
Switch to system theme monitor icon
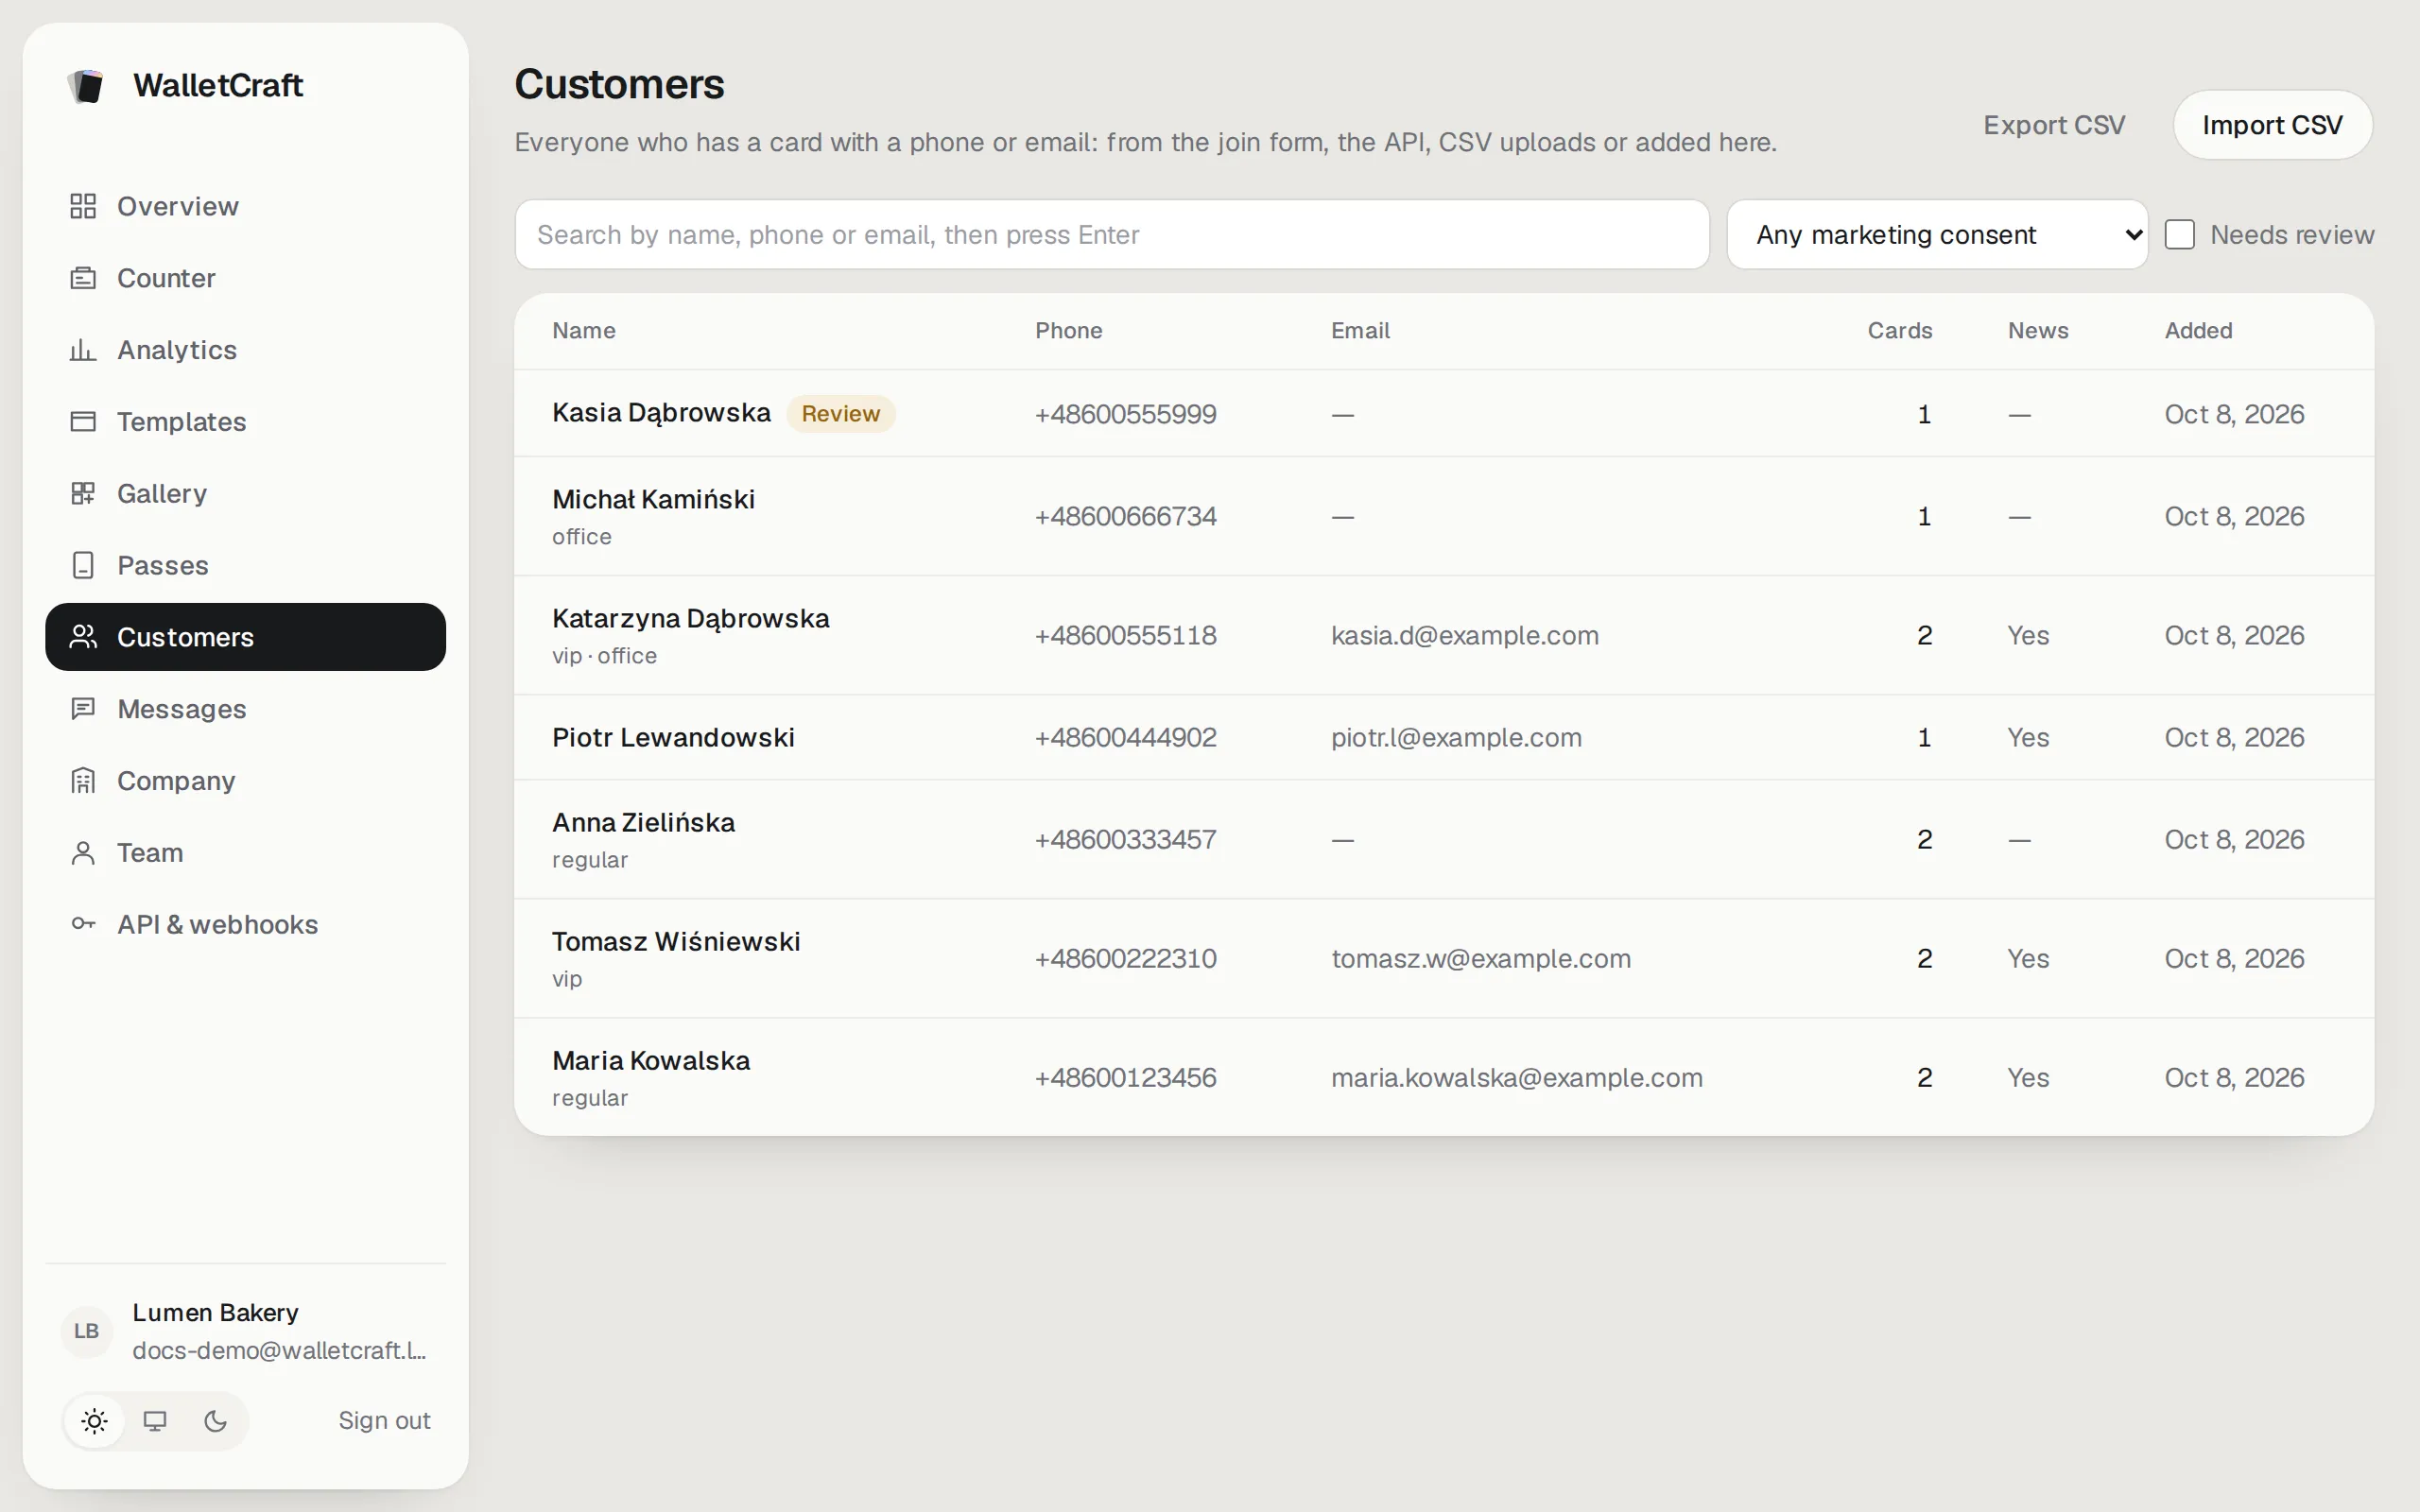tap(155, 1421)
